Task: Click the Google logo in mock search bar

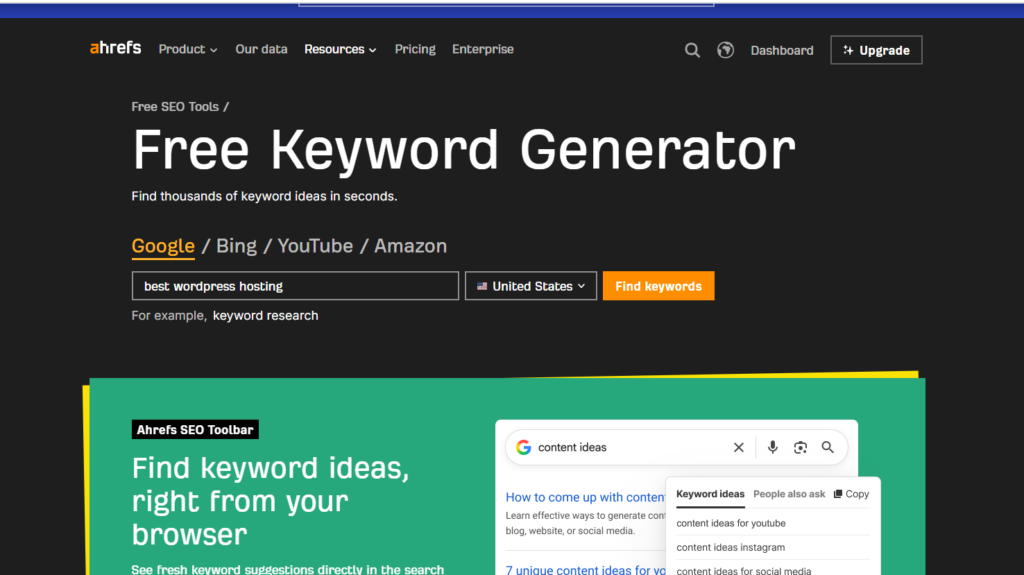Action: pyautogui.click(x=524, y=448)
